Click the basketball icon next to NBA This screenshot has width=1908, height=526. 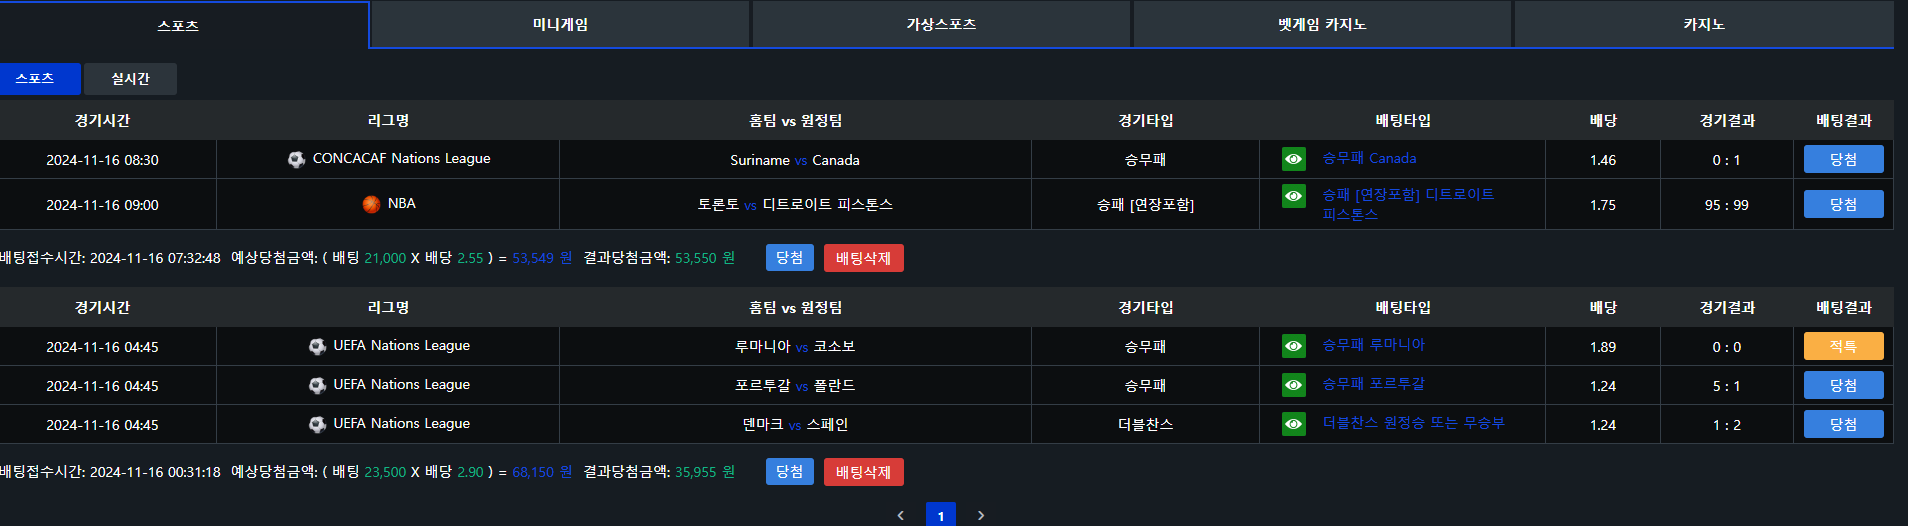click(371, 204)
